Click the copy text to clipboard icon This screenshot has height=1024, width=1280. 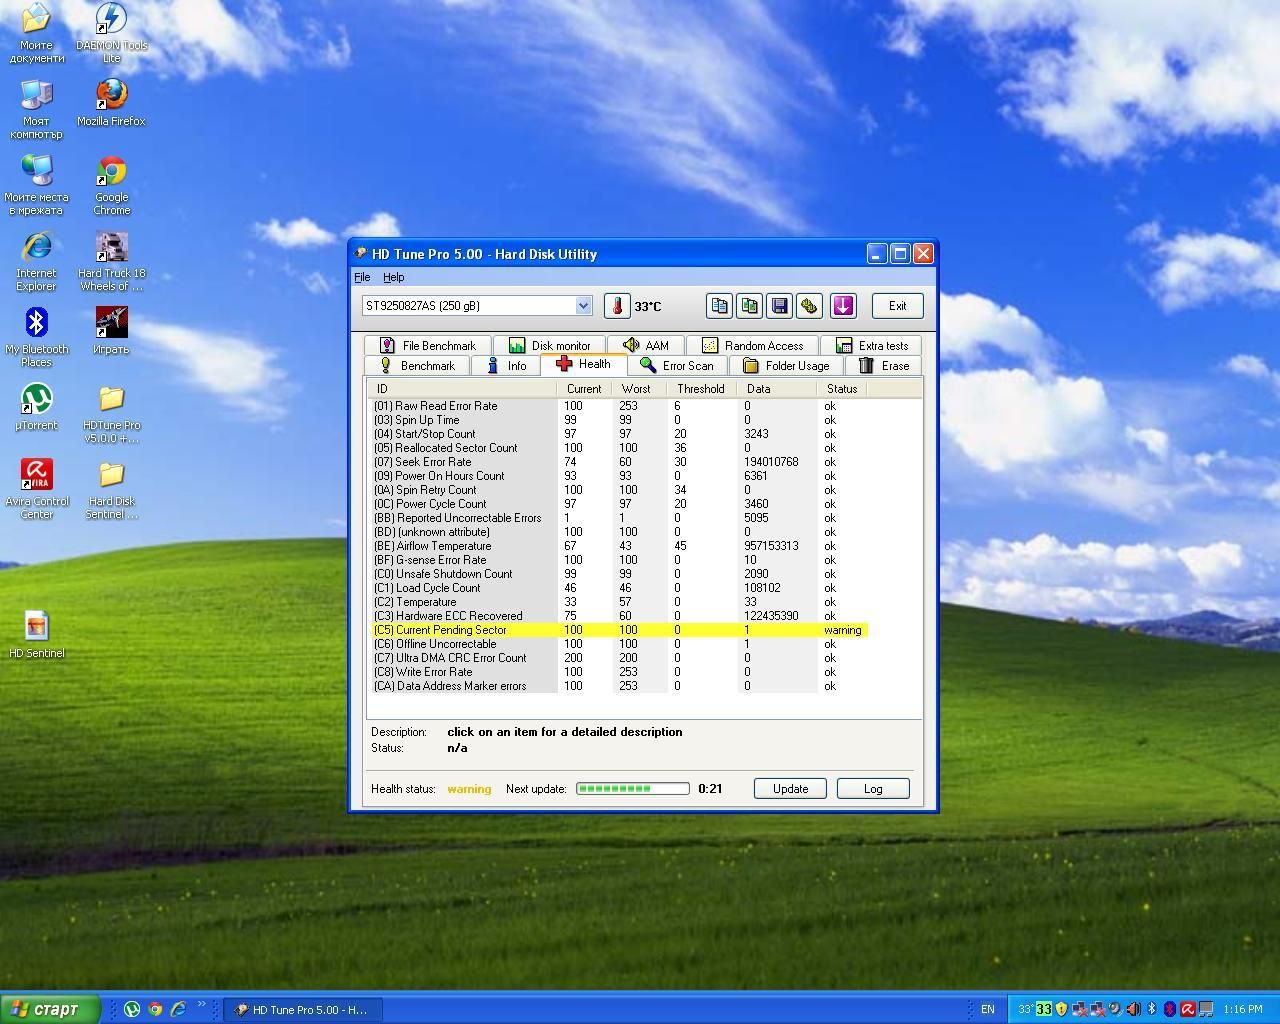tap(719, 306)
